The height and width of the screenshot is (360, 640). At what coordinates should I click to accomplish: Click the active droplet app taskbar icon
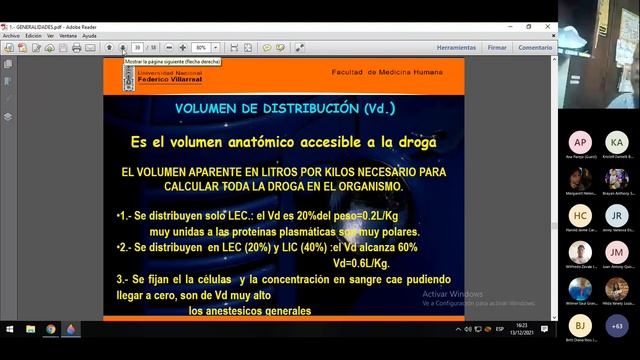(x=71, y=329)
